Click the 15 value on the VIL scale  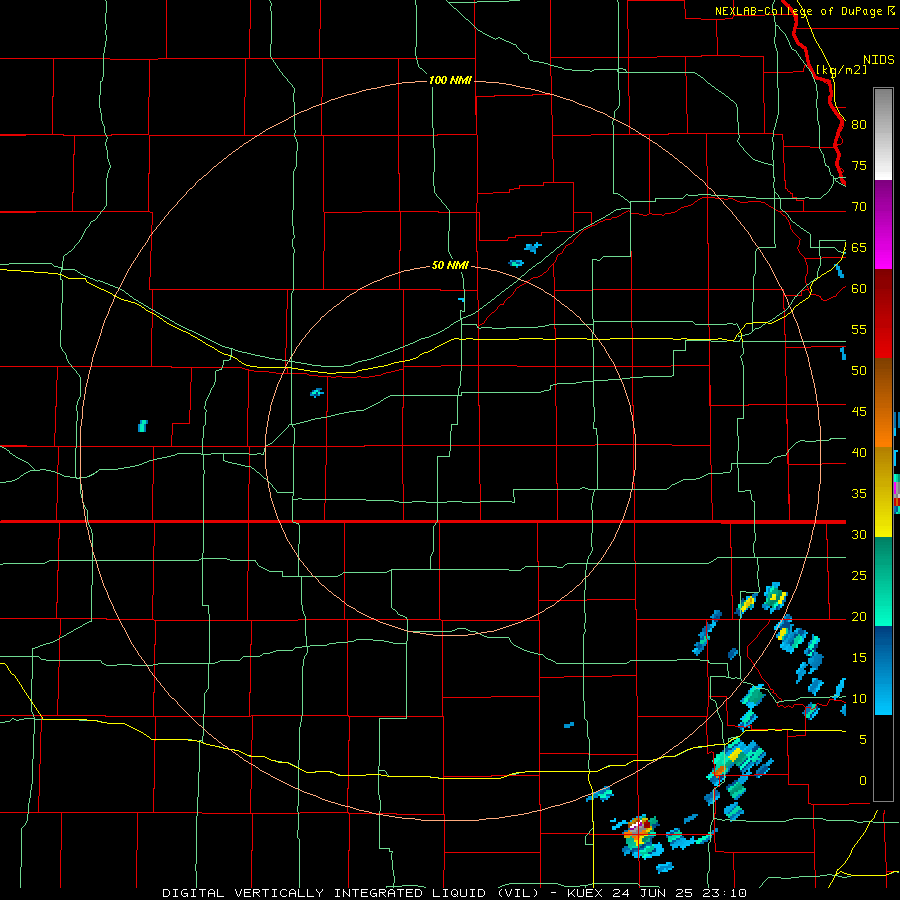(859, 658)
